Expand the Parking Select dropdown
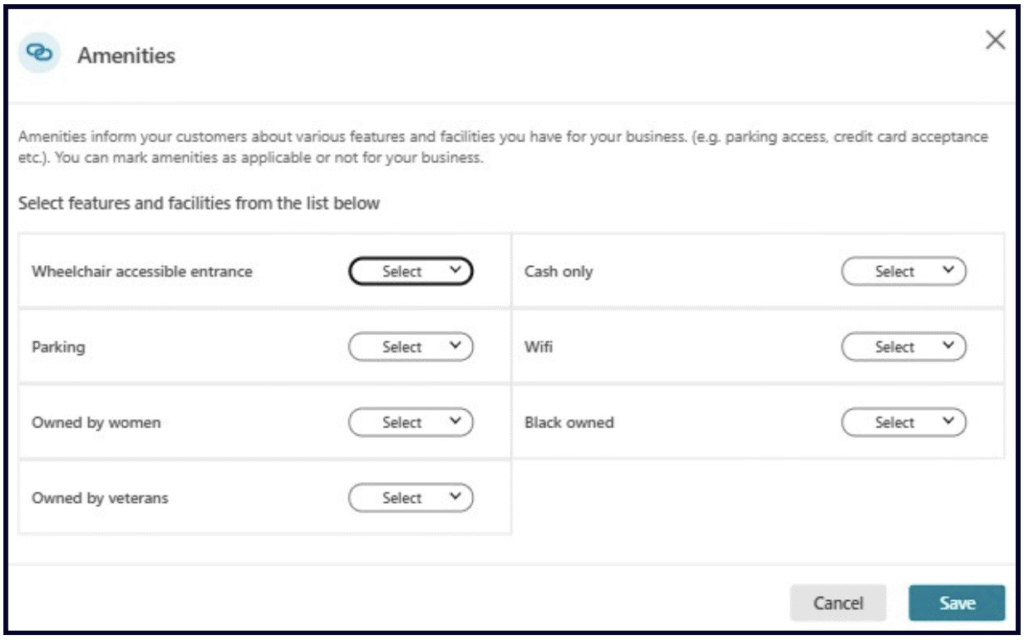Image resolution: width=1024 pixels, height=640 pixels. coord(410,347)
